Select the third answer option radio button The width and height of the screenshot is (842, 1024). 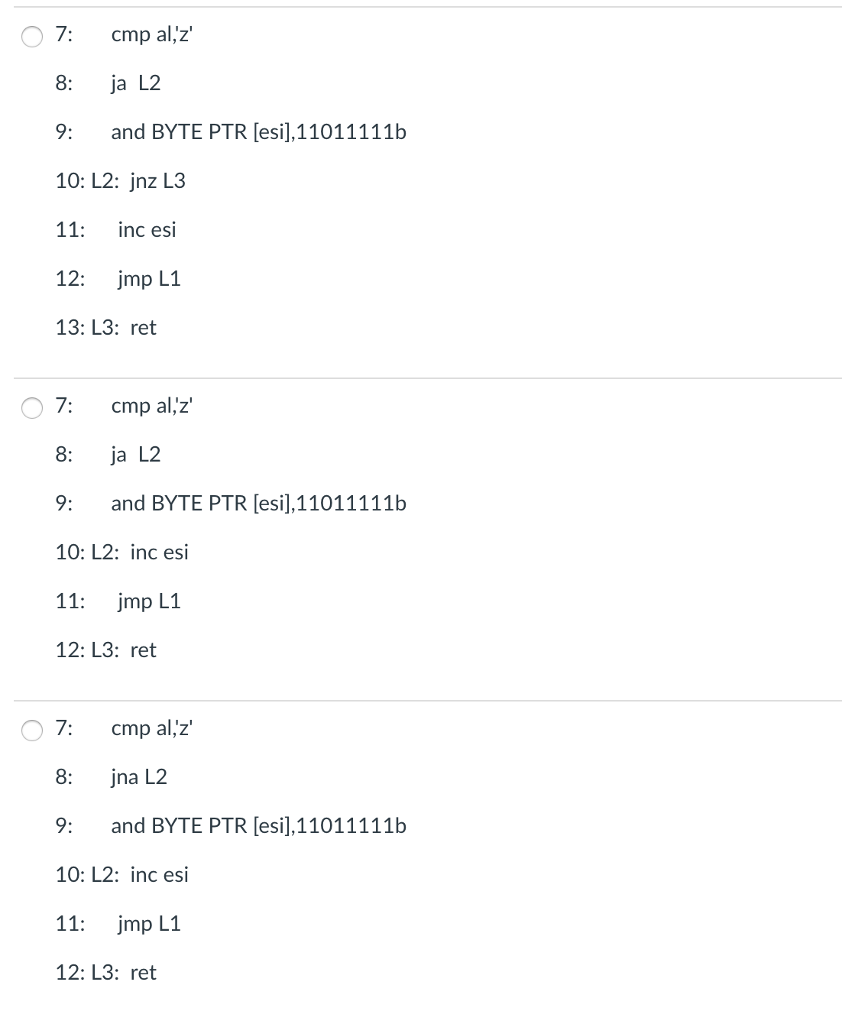31,728
